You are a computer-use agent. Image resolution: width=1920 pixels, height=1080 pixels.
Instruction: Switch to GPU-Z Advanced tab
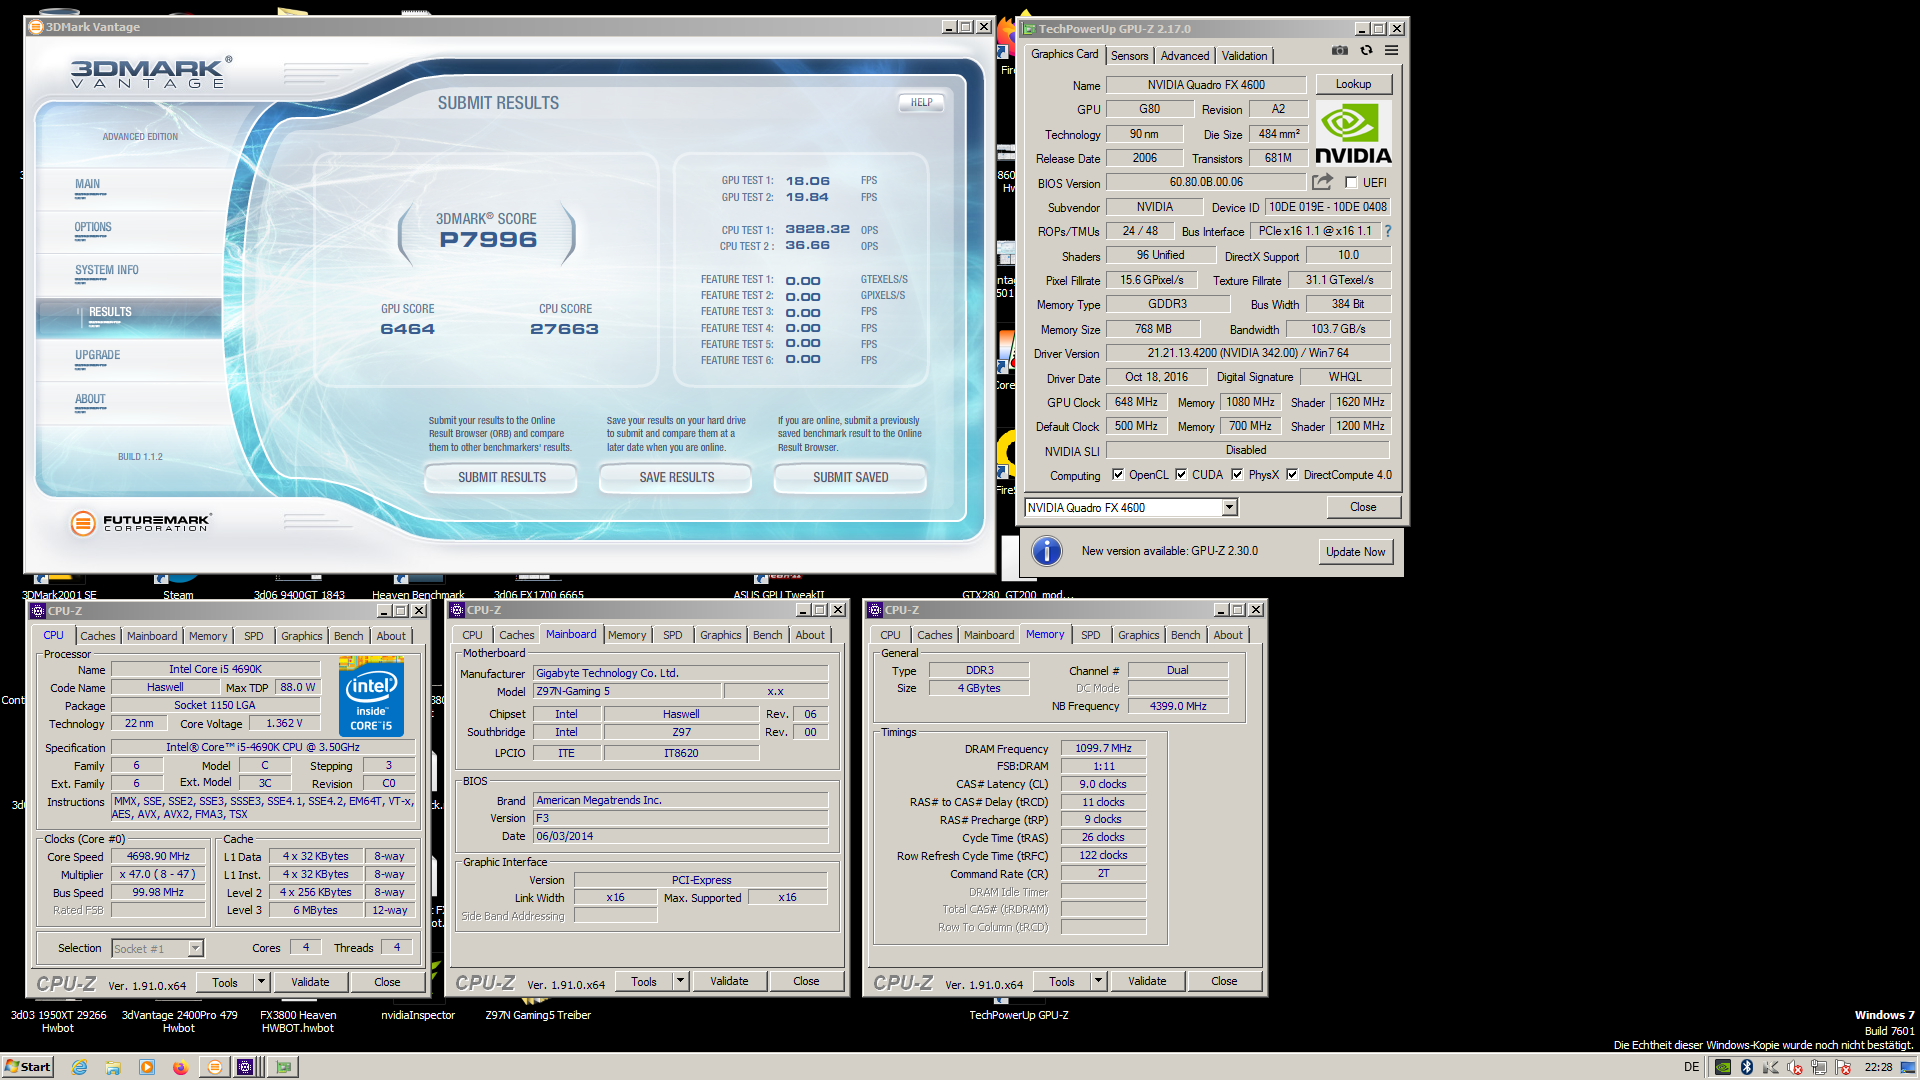tap(1185, 56)
